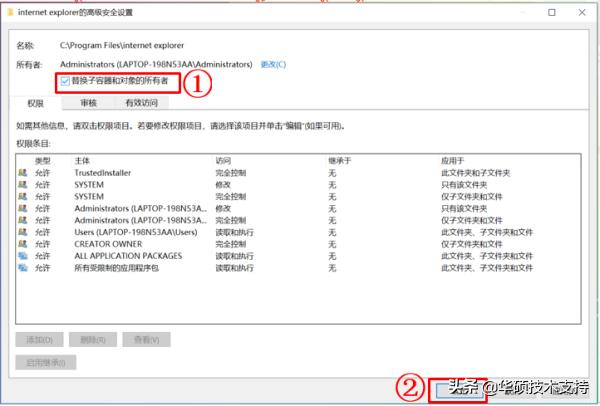This screenshot has height=406, width=600.
Task: Click the 添加(D) button
Action: point(39,339)
